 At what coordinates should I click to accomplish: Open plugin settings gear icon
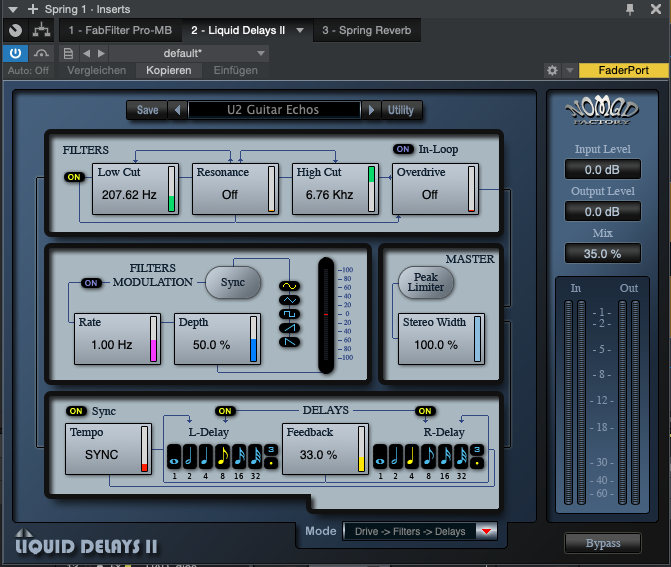[551, 71]
